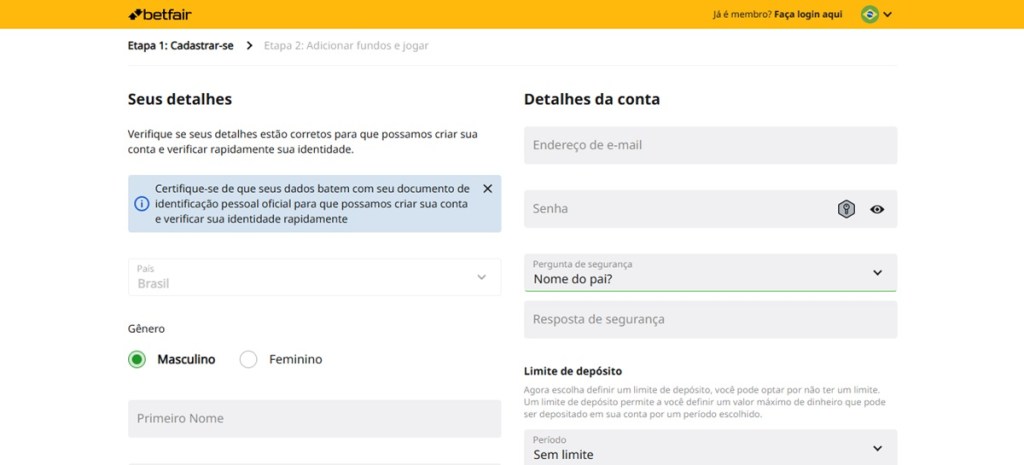Select the Feminino gender option
This screenshot has height=465, width=1024.
coord(249,359)
